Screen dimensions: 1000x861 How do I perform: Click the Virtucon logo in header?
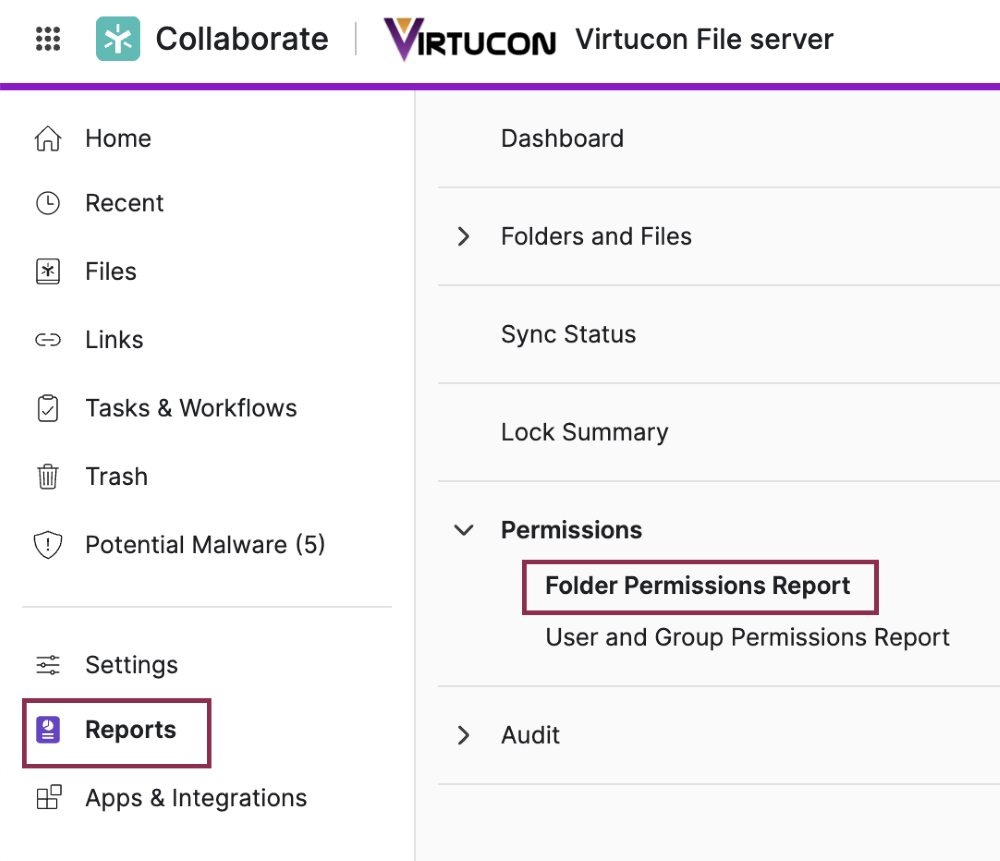point(470,40)
